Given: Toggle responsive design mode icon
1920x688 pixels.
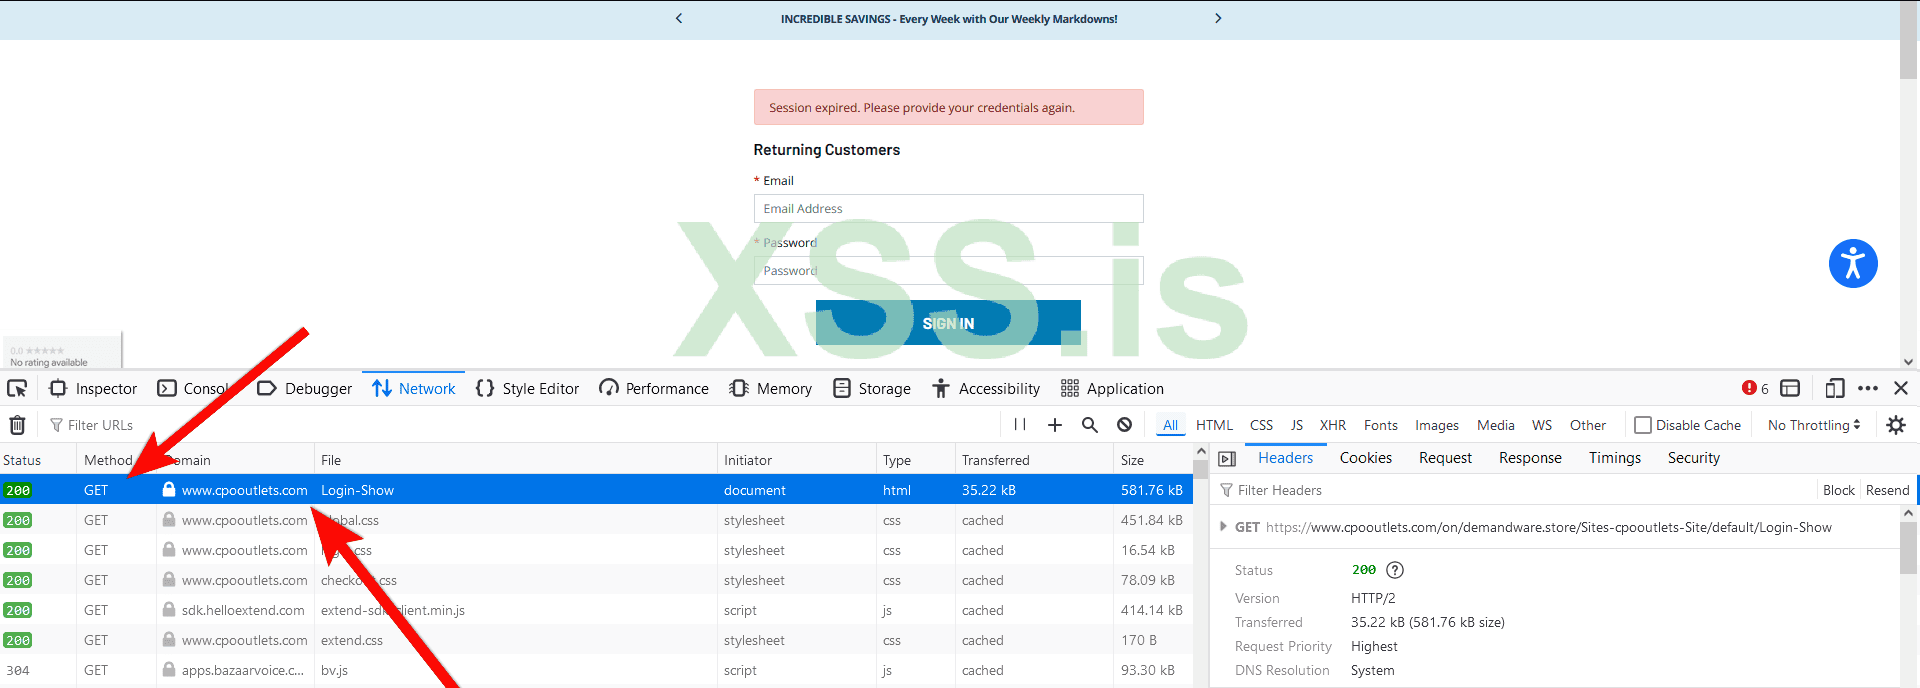Looking at the screenshot, I should pyautogui.click(x=1834, y=388).
